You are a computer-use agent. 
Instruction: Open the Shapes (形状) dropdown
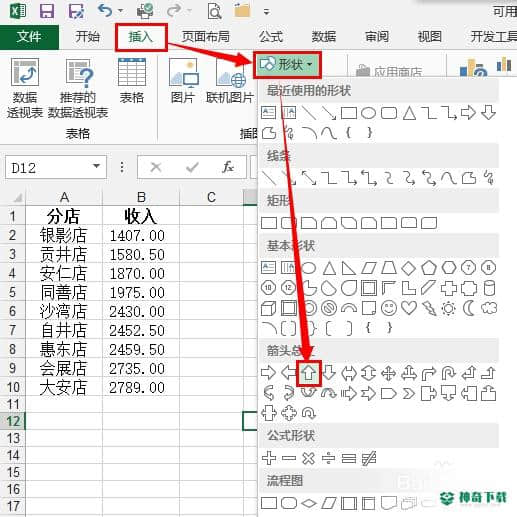(x=287, y=64)
